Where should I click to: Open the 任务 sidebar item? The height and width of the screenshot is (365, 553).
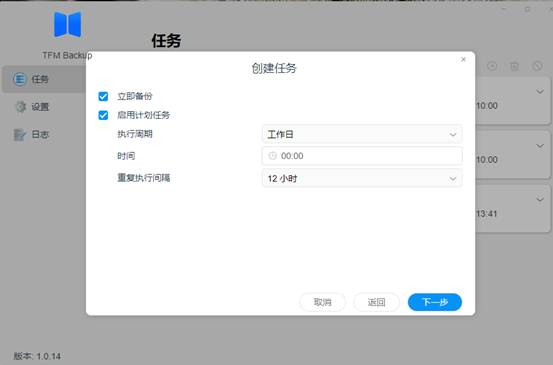44,79
